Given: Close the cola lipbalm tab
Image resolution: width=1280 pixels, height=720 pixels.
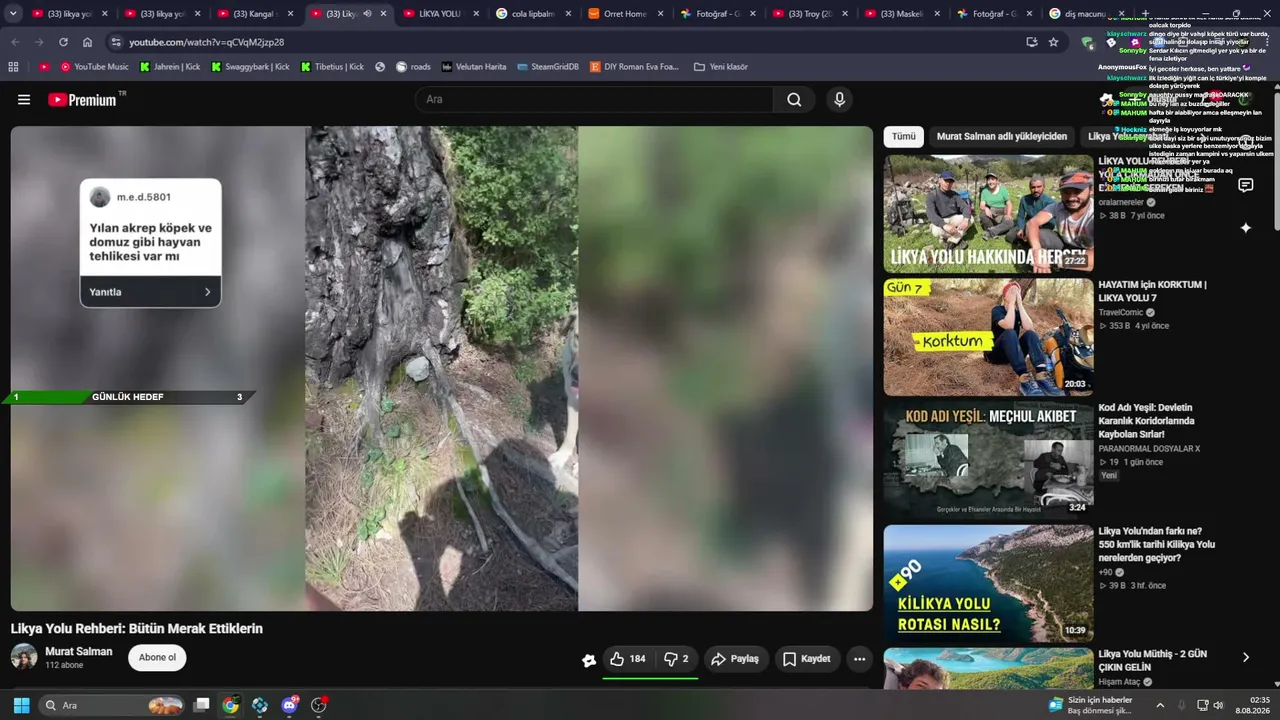Looking at the screenshot, I should tap(568, 14).
